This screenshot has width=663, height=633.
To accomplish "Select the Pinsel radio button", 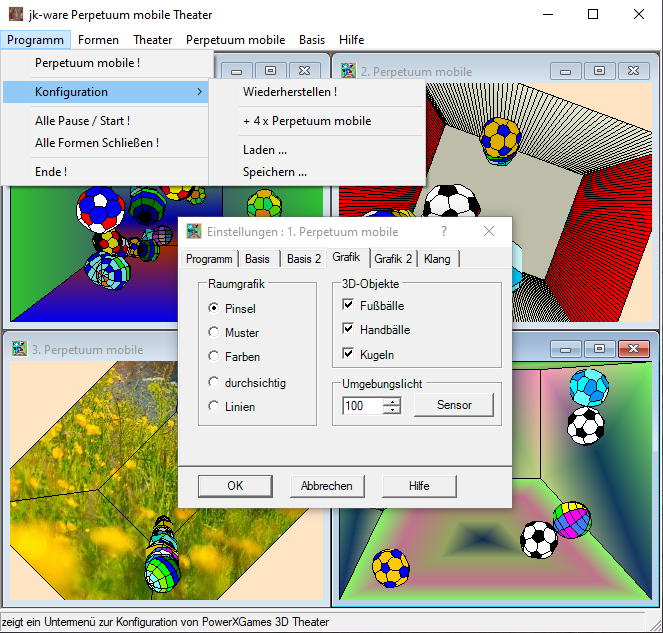I will 214,308.
